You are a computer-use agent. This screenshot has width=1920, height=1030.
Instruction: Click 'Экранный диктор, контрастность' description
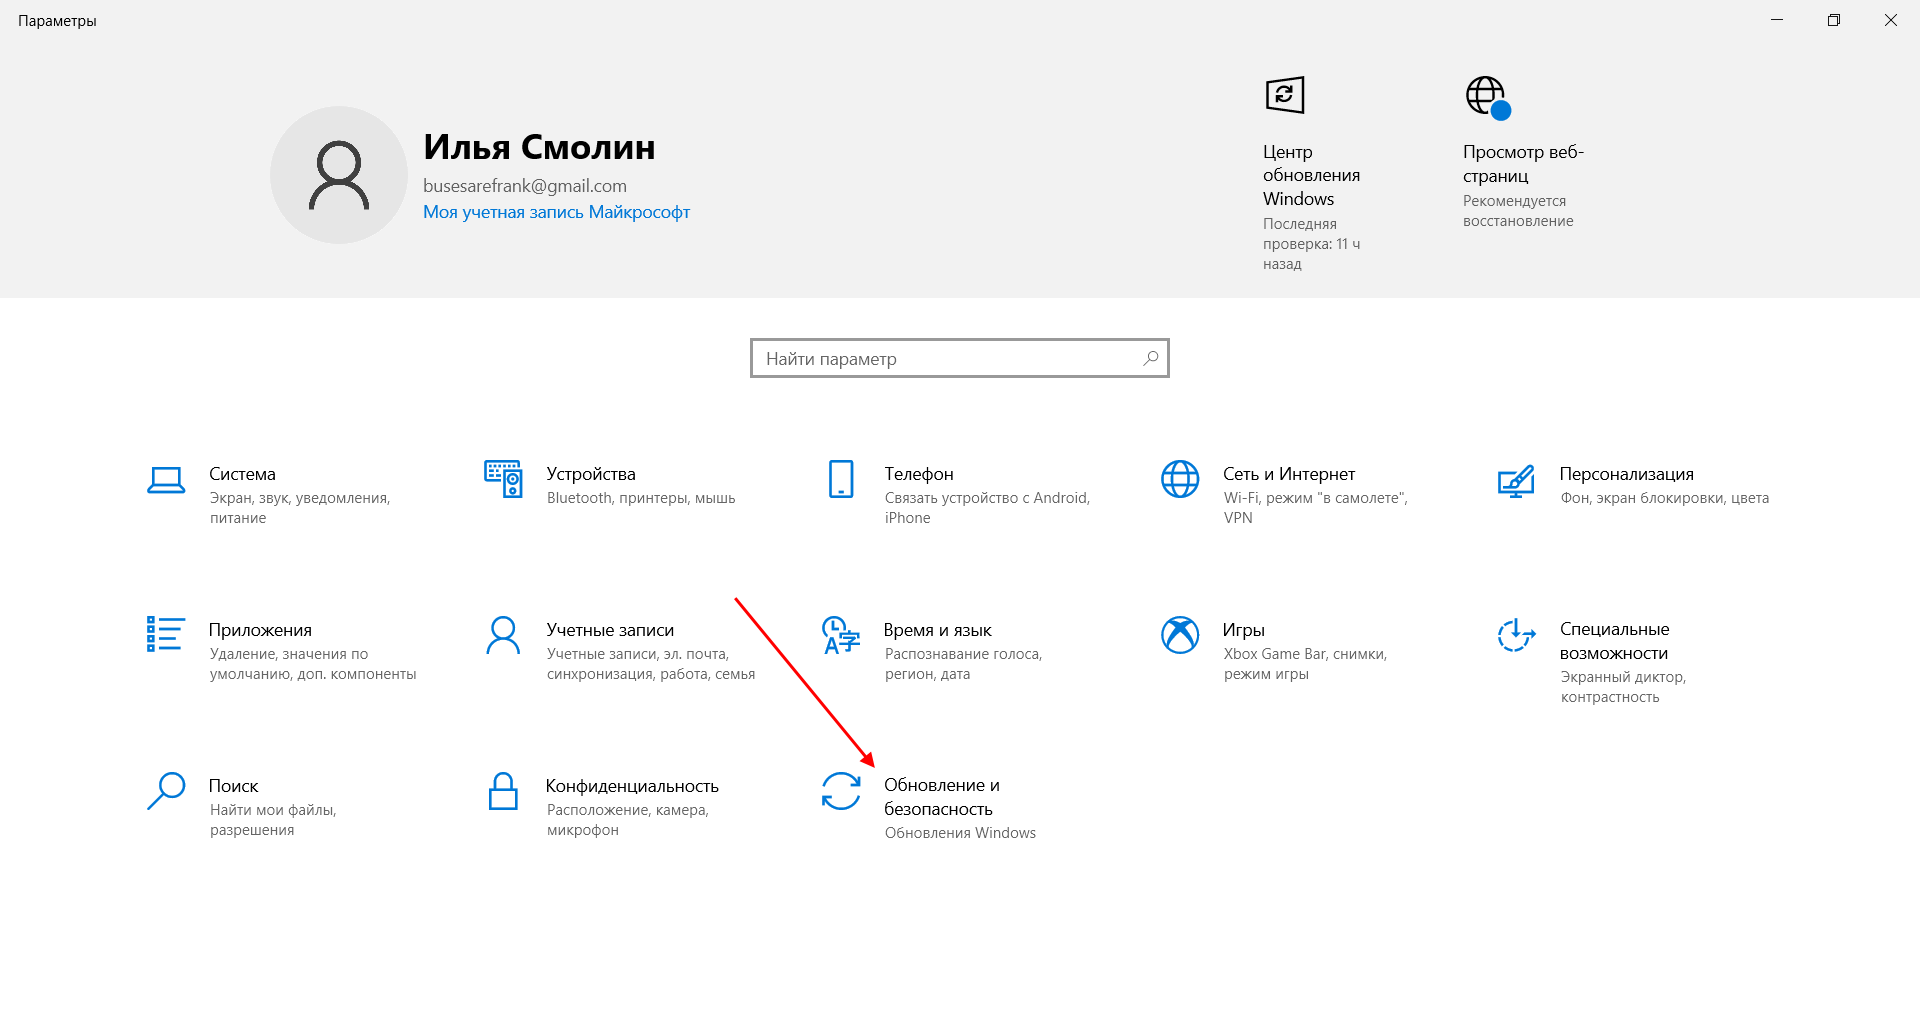click(x=1623, y=687)
